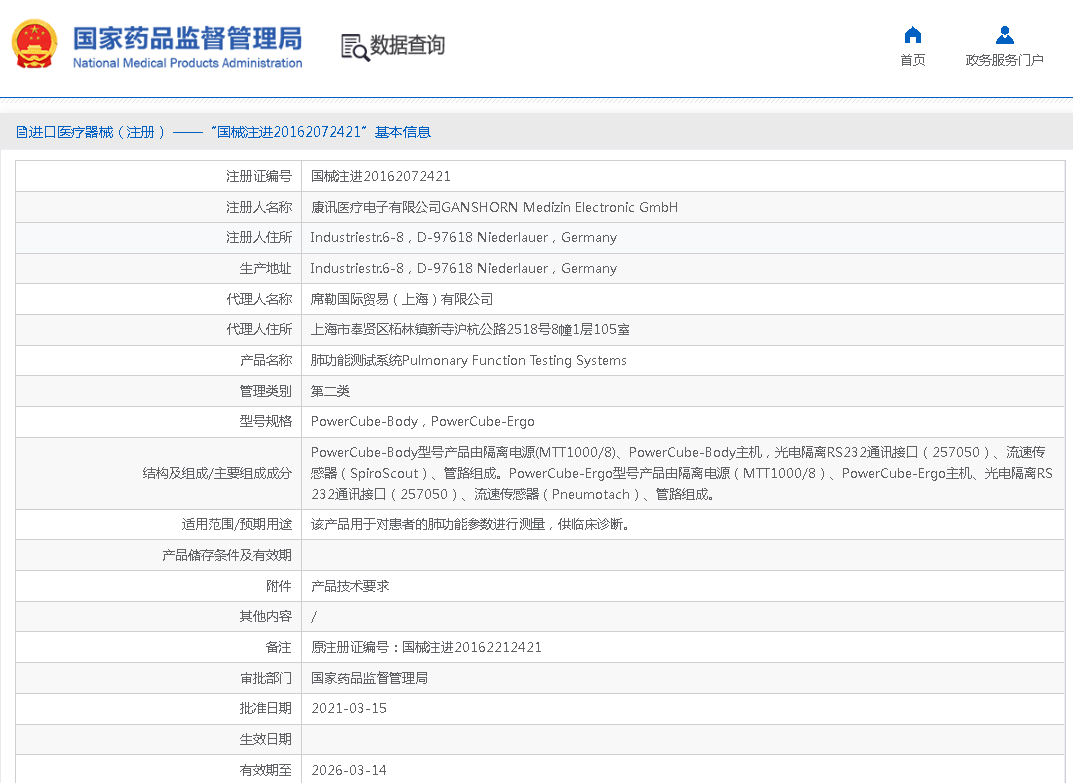Select the PowerCube-Body composition description text

click(x=682, y=473)
